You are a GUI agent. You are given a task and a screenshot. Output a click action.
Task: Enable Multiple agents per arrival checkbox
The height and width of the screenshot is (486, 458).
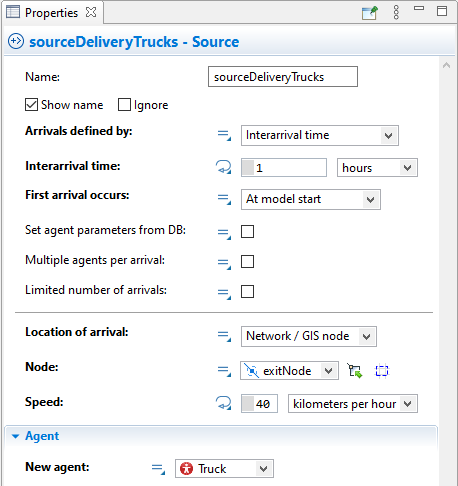coord(247,261)
